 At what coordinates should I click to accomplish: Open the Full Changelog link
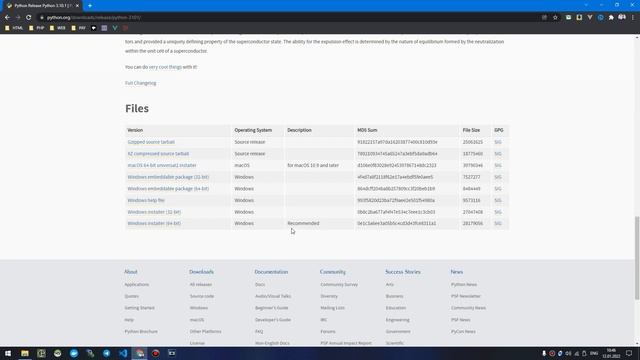point(140,83)
